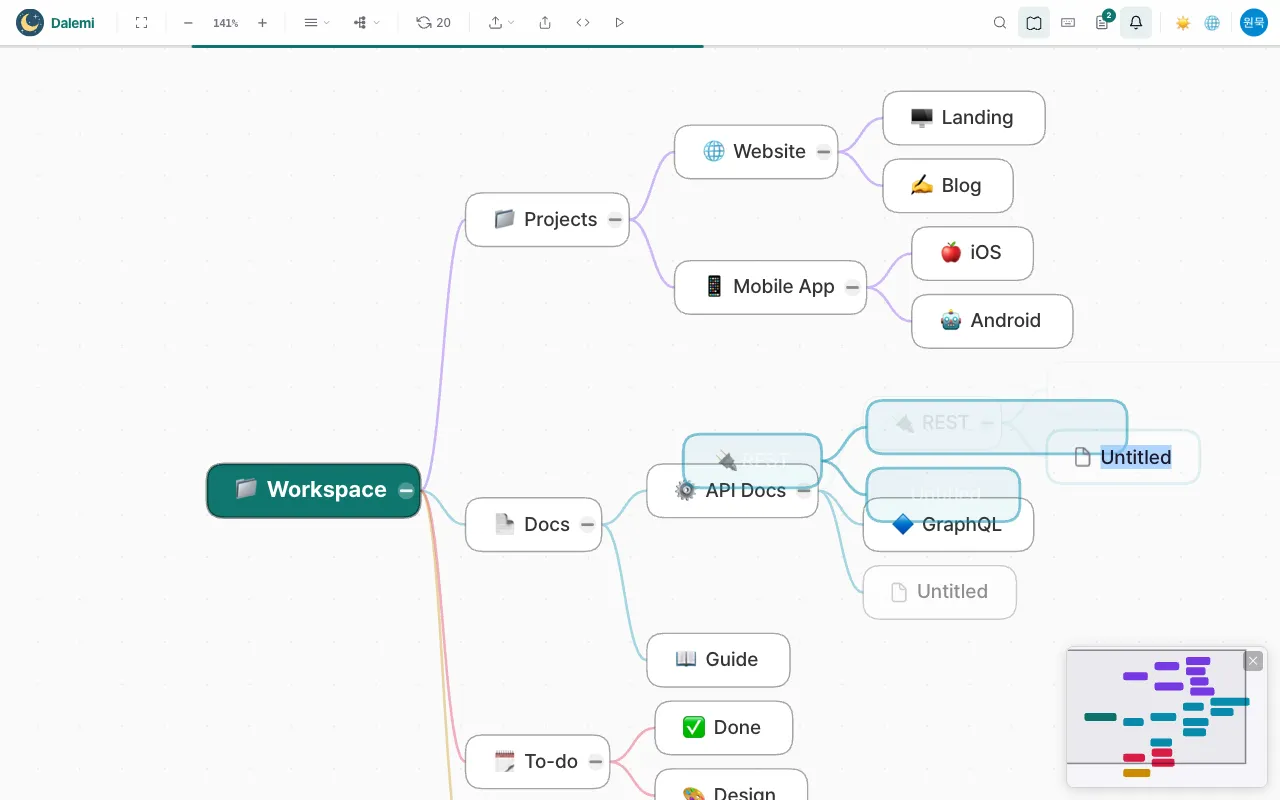1280x800 pixels.
Task: Open the user avatar profile menu
Action: (x=1254, y=22)
